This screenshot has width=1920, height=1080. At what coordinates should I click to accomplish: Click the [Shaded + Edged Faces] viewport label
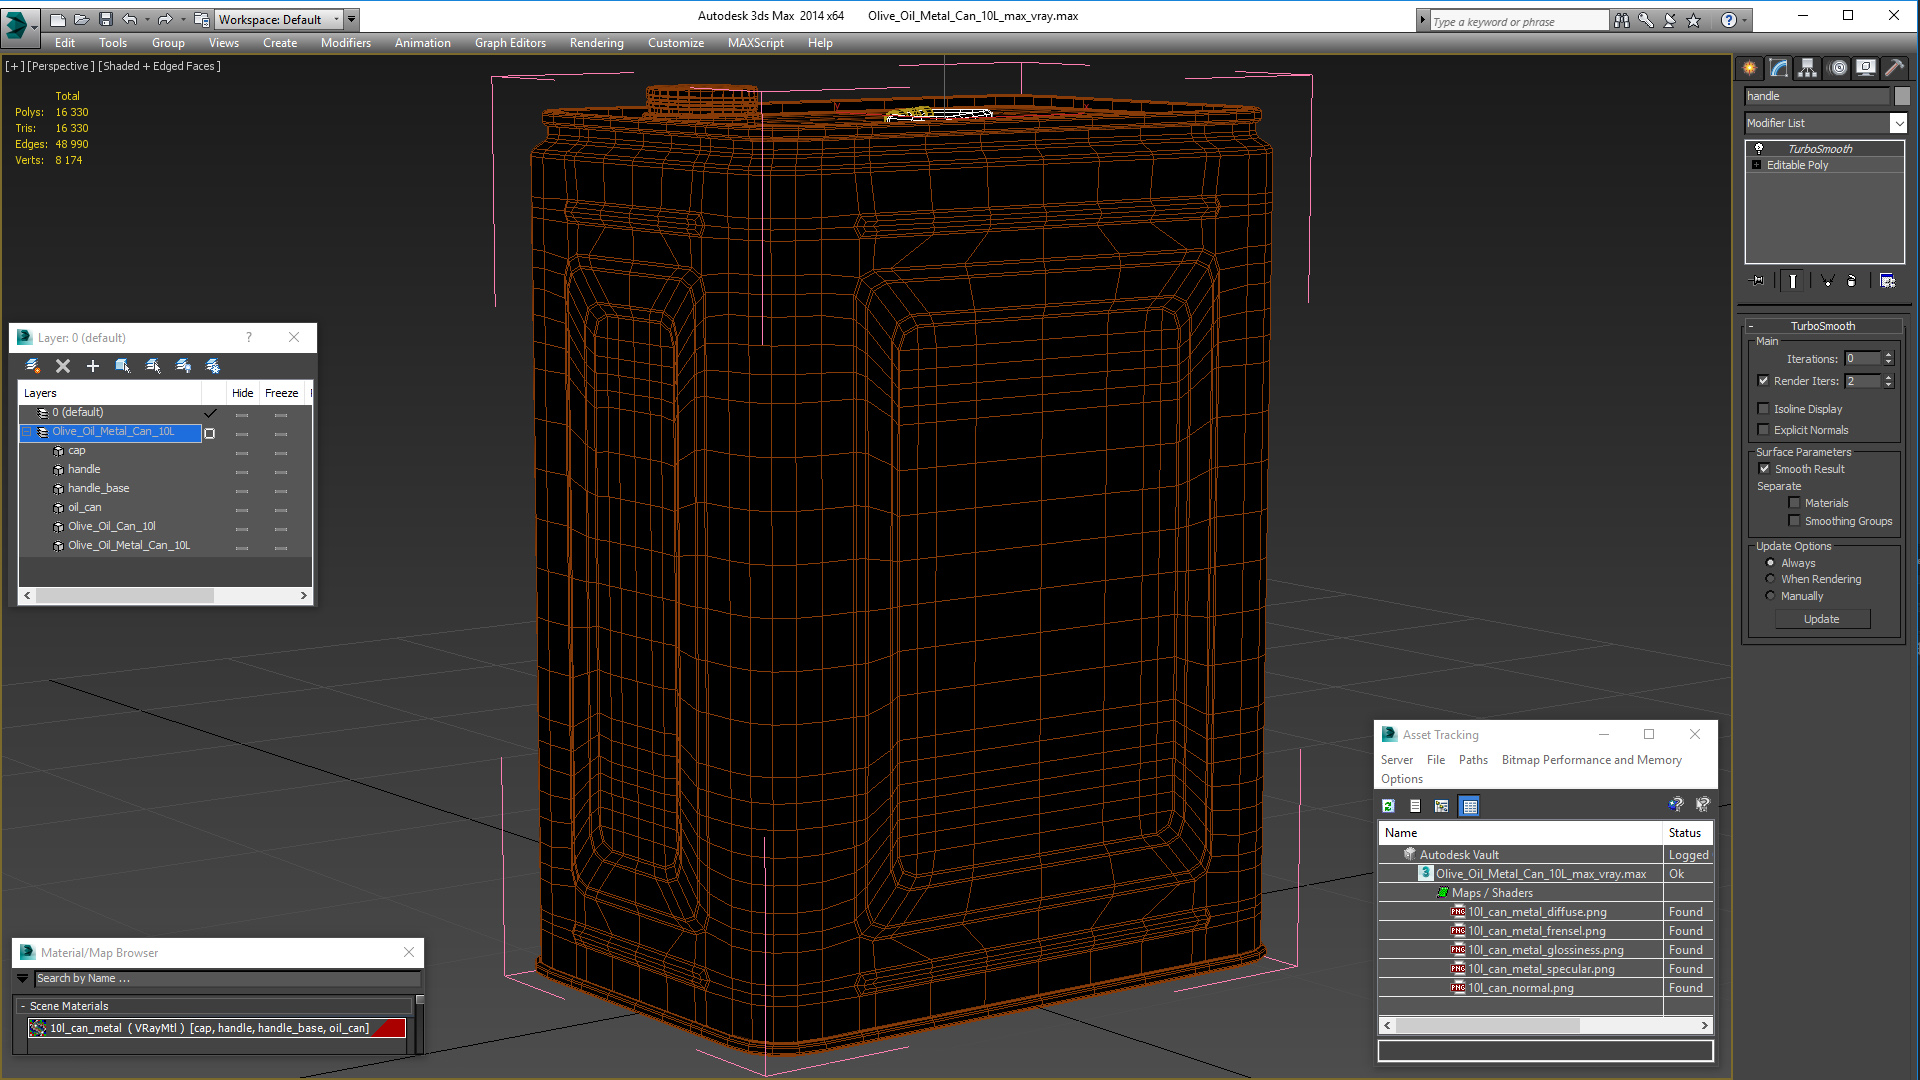click(160, 66)
